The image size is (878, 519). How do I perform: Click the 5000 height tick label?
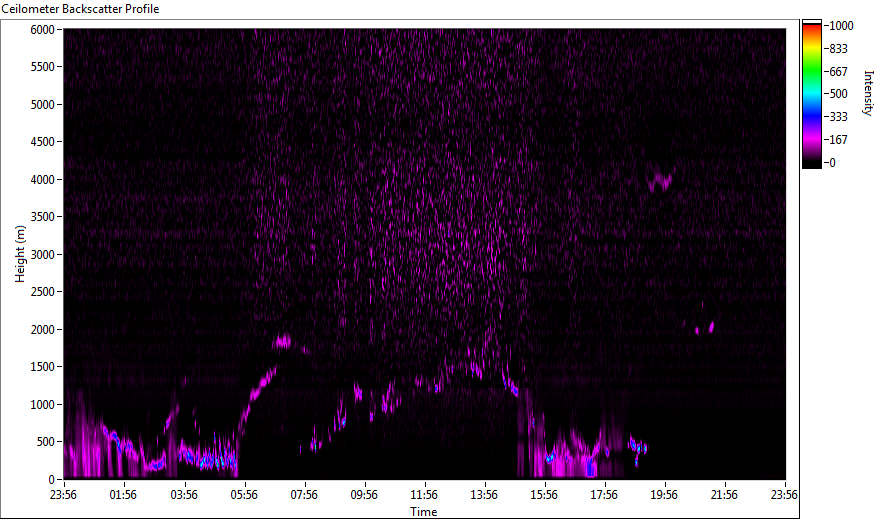[x=43, y=105]
